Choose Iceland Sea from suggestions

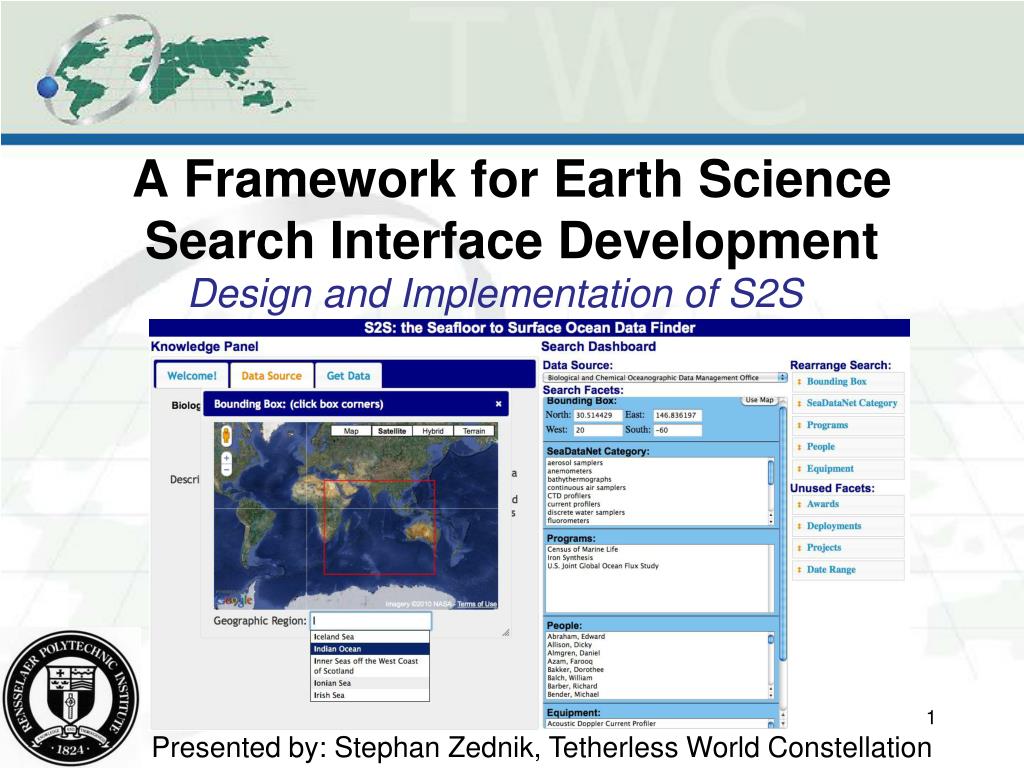tap(370, 637)
